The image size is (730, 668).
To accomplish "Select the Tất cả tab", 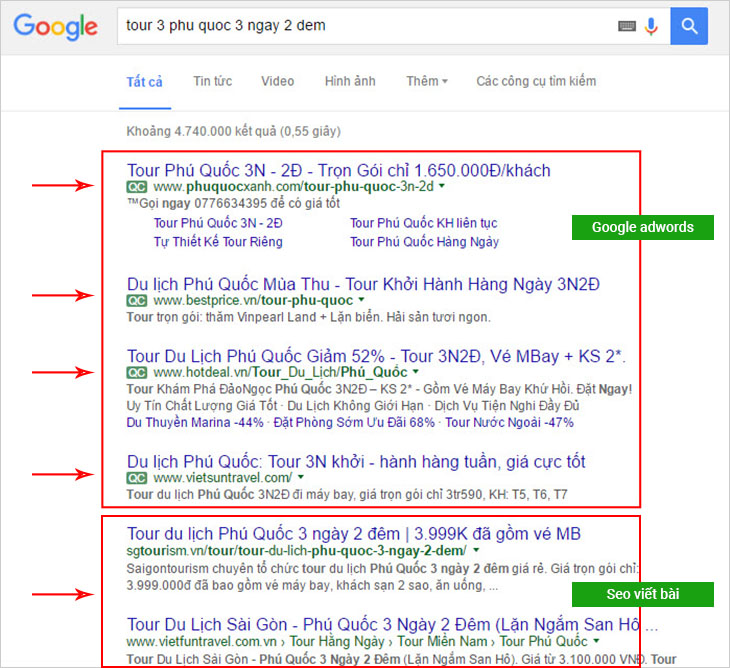I will pyautogui.click(x=145, y=82).
